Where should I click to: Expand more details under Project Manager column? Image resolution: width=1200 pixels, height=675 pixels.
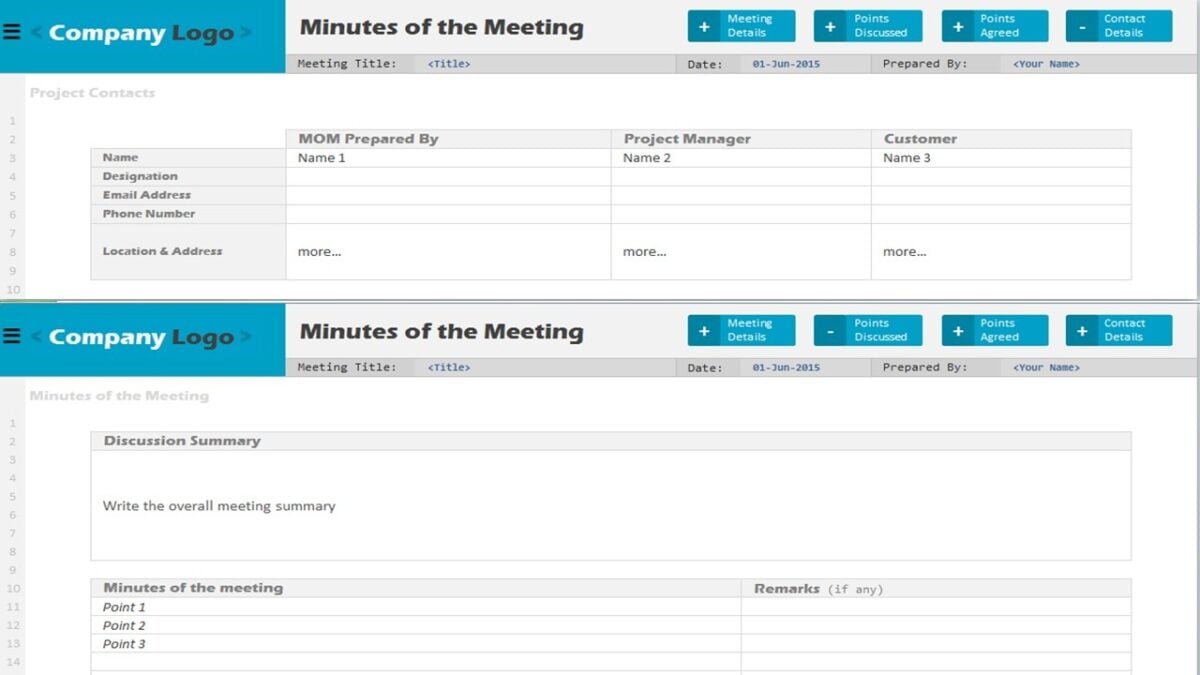pos(644,251)
